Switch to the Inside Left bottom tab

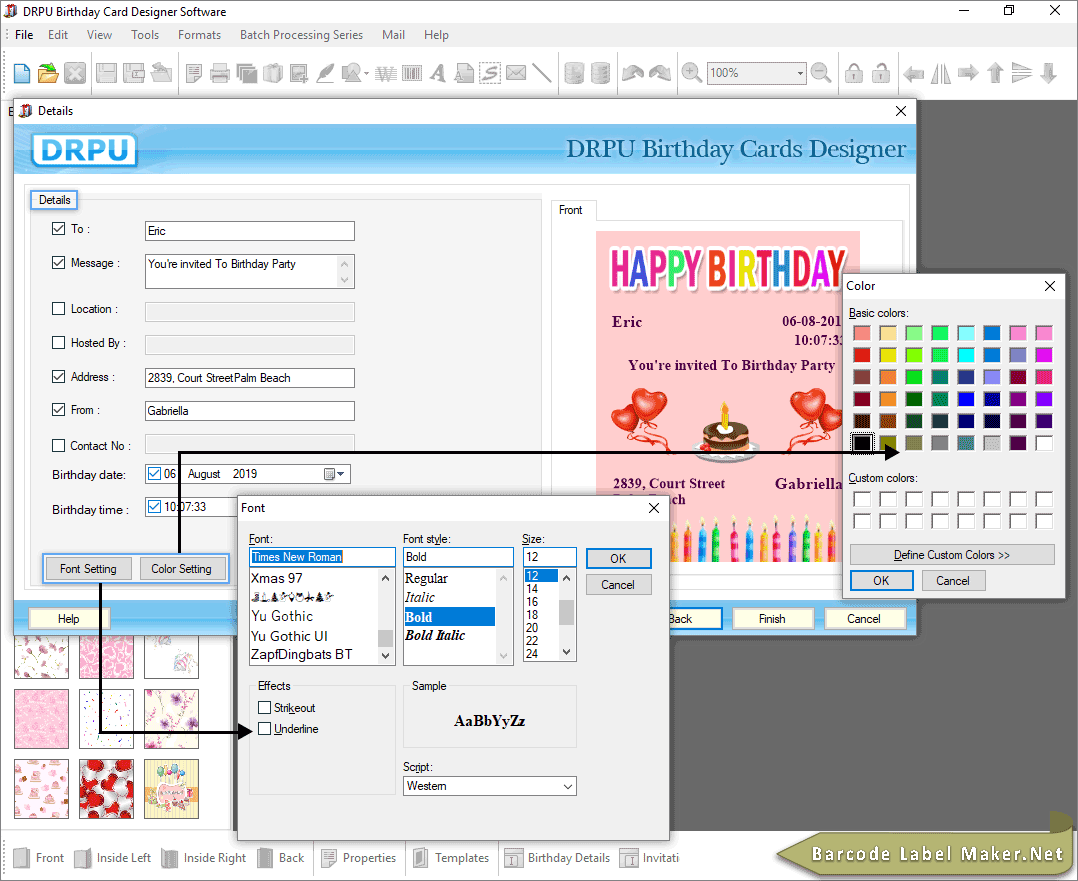click(113, 858)
